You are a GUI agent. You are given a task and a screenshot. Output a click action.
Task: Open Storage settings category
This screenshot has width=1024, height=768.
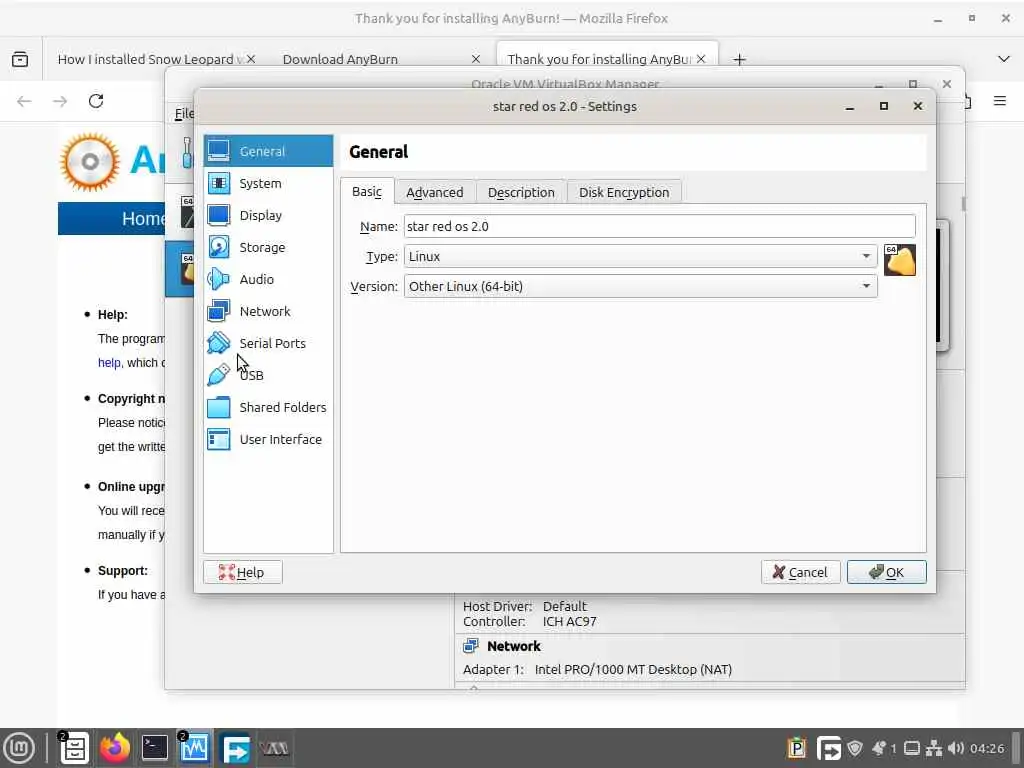click(268, 248)
